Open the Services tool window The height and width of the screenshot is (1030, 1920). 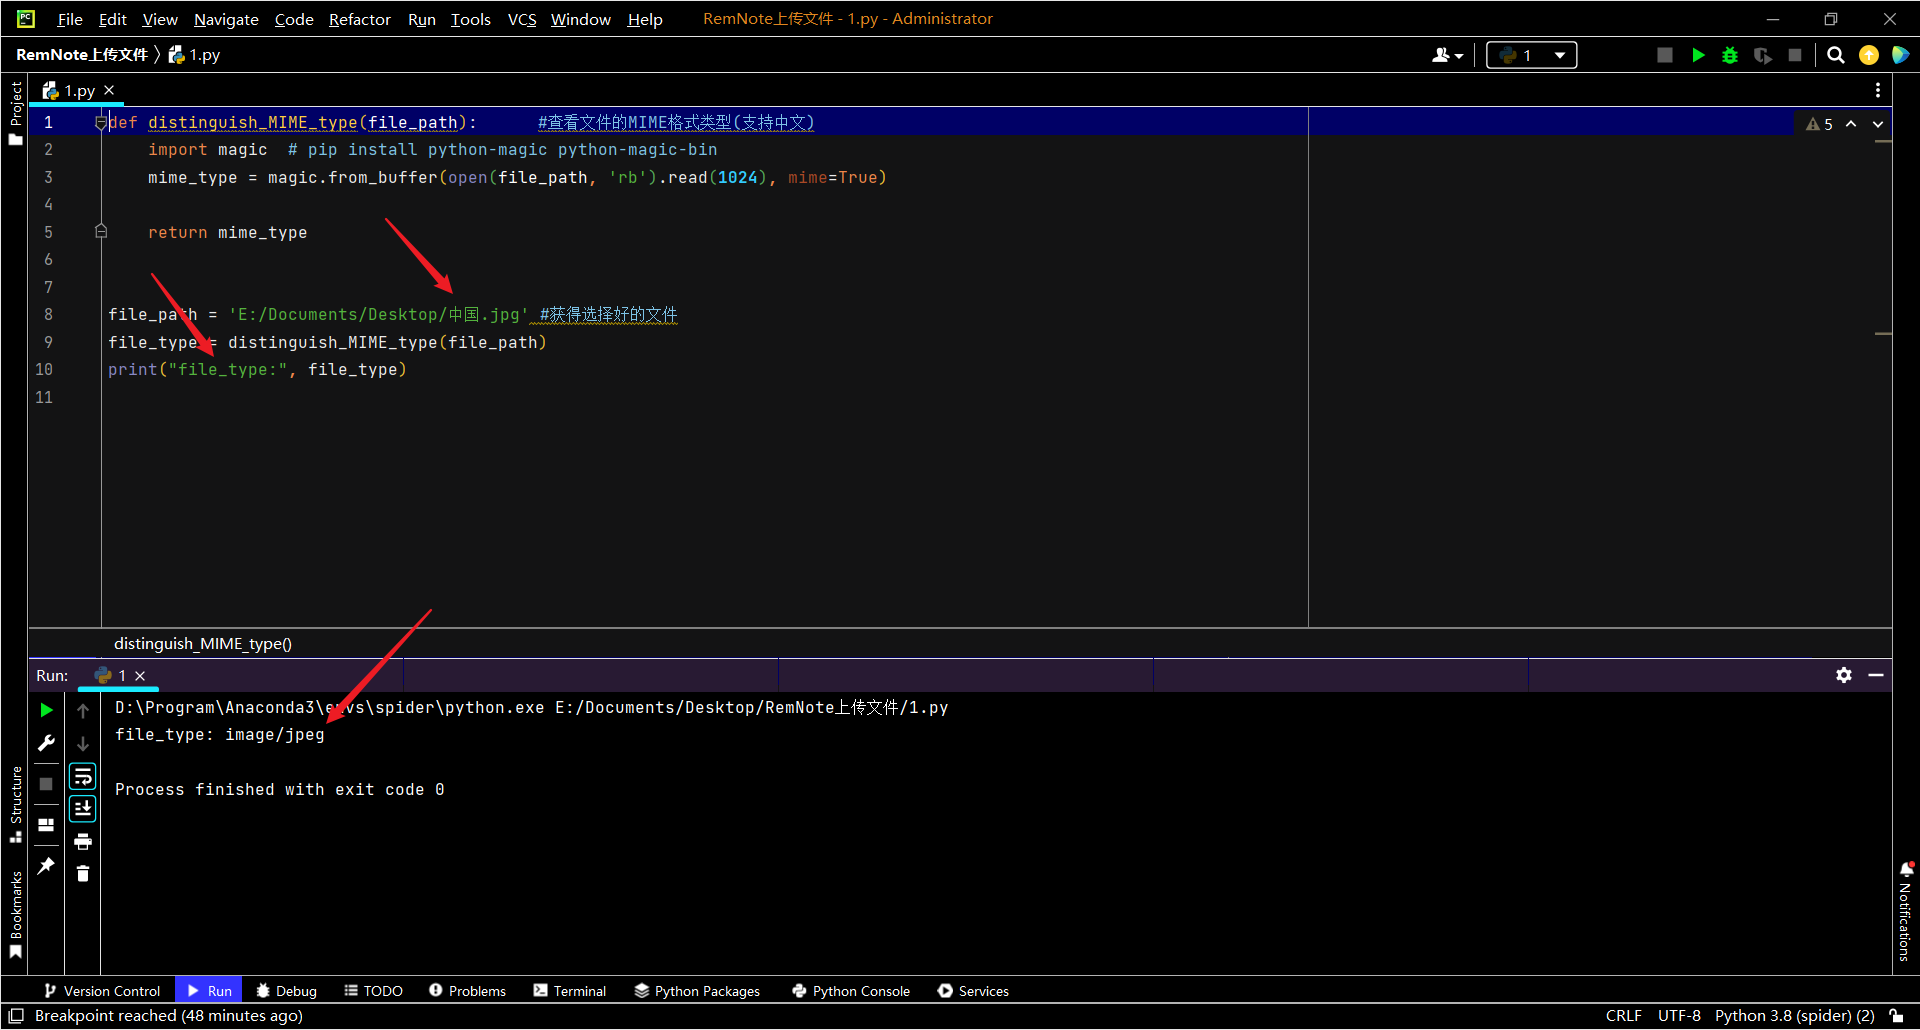click(973, 991)
